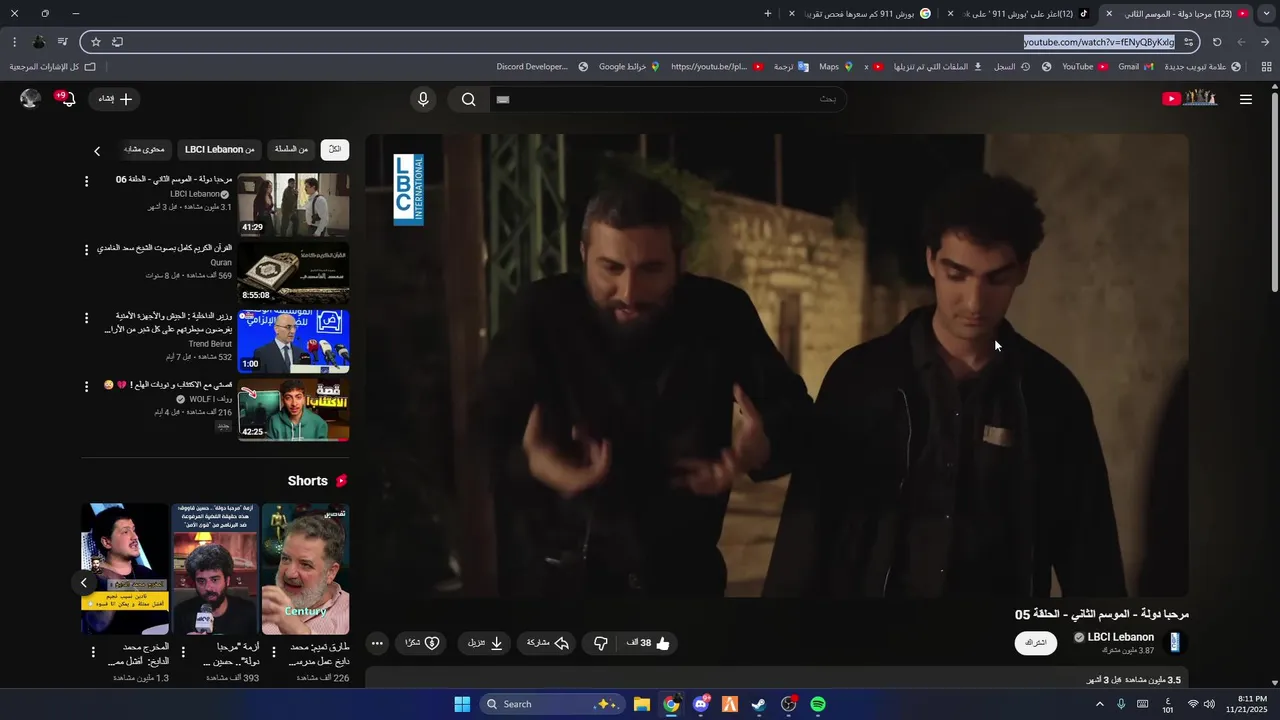Show more filter chips with arrow

point(97,151)
